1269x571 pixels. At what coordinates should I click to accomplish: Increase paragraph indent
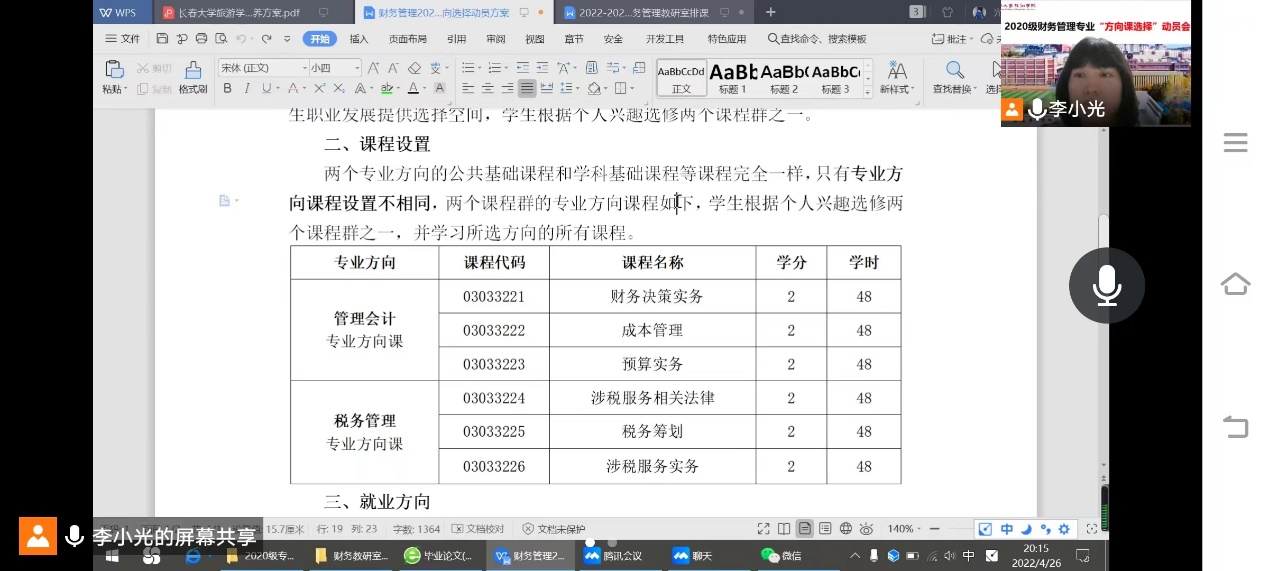click(x=542, y=68)
